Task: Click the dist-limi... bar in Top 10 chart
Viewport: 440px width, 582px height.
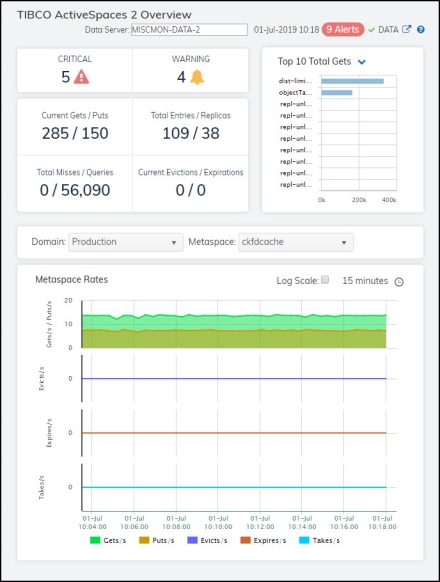Action: click(352, 81)
